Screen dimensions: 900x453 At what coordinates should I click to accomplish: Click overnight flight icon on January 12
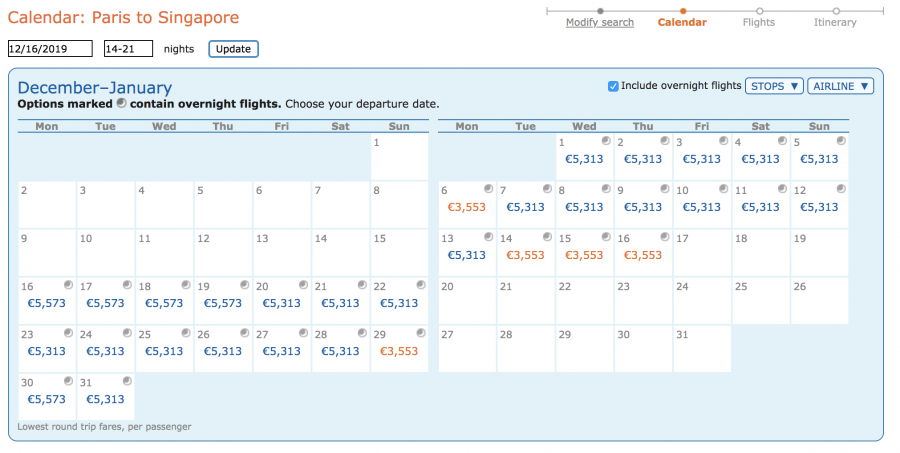click(x=842, y=189)
